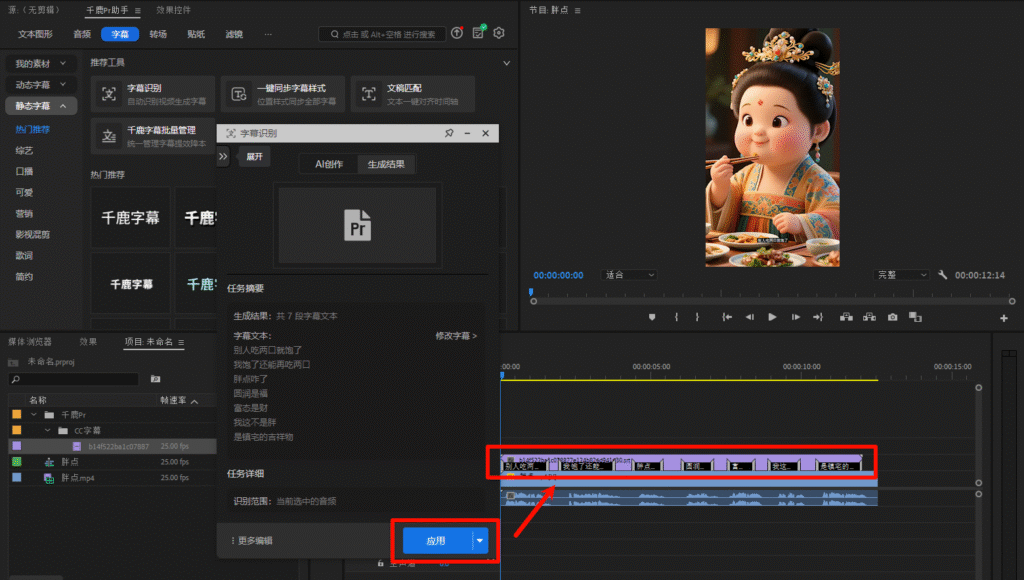1024x580 pixels.
Task: Switch to 音频 tab
Action: click(x=82, y=34)
